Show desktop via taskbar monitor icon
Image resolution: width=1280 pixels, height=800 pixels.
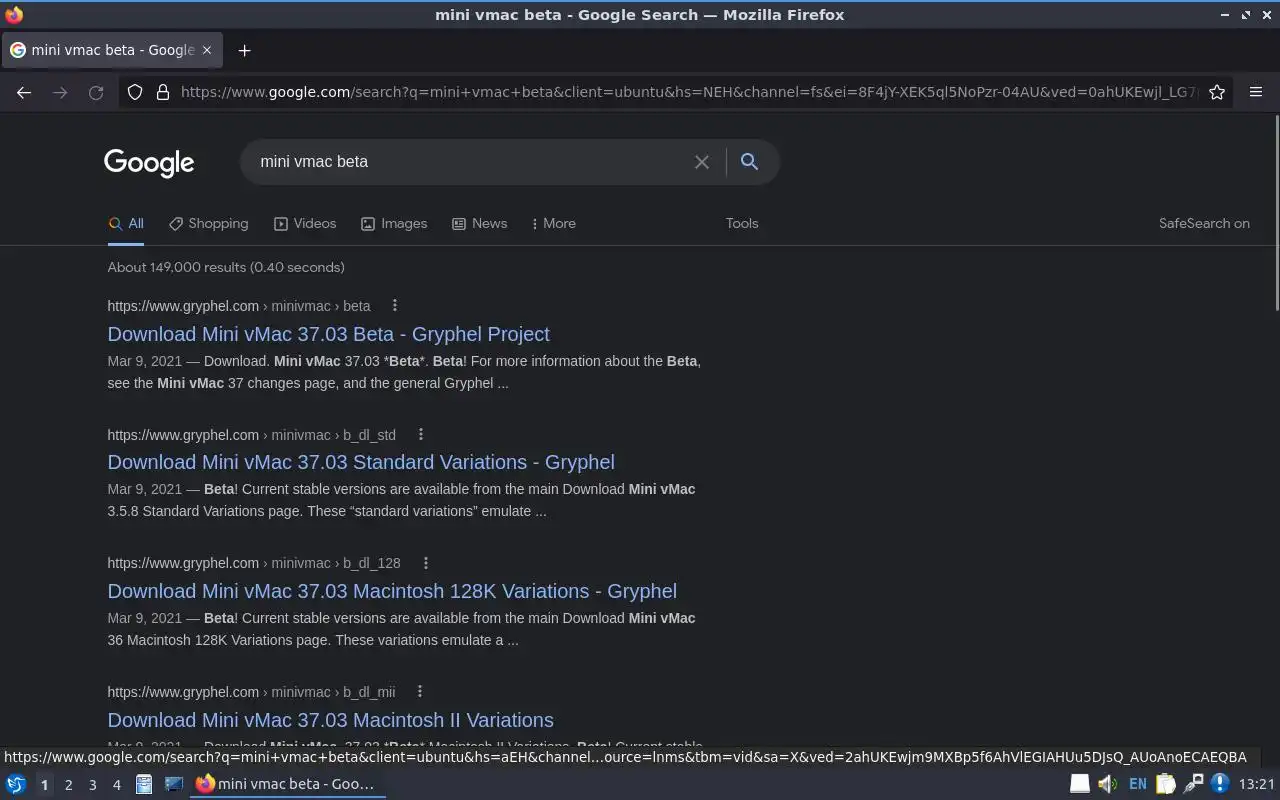(174, 784)
